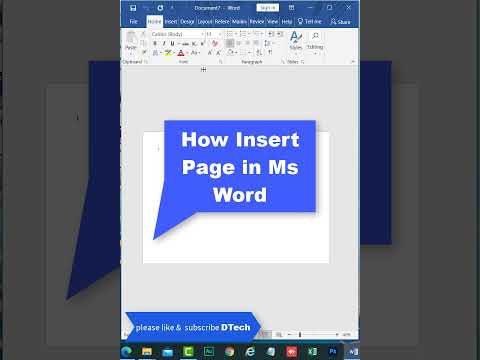Open Microsoft Edge from taskbar
The image size is (480, 360).
[x=126, y=351]
